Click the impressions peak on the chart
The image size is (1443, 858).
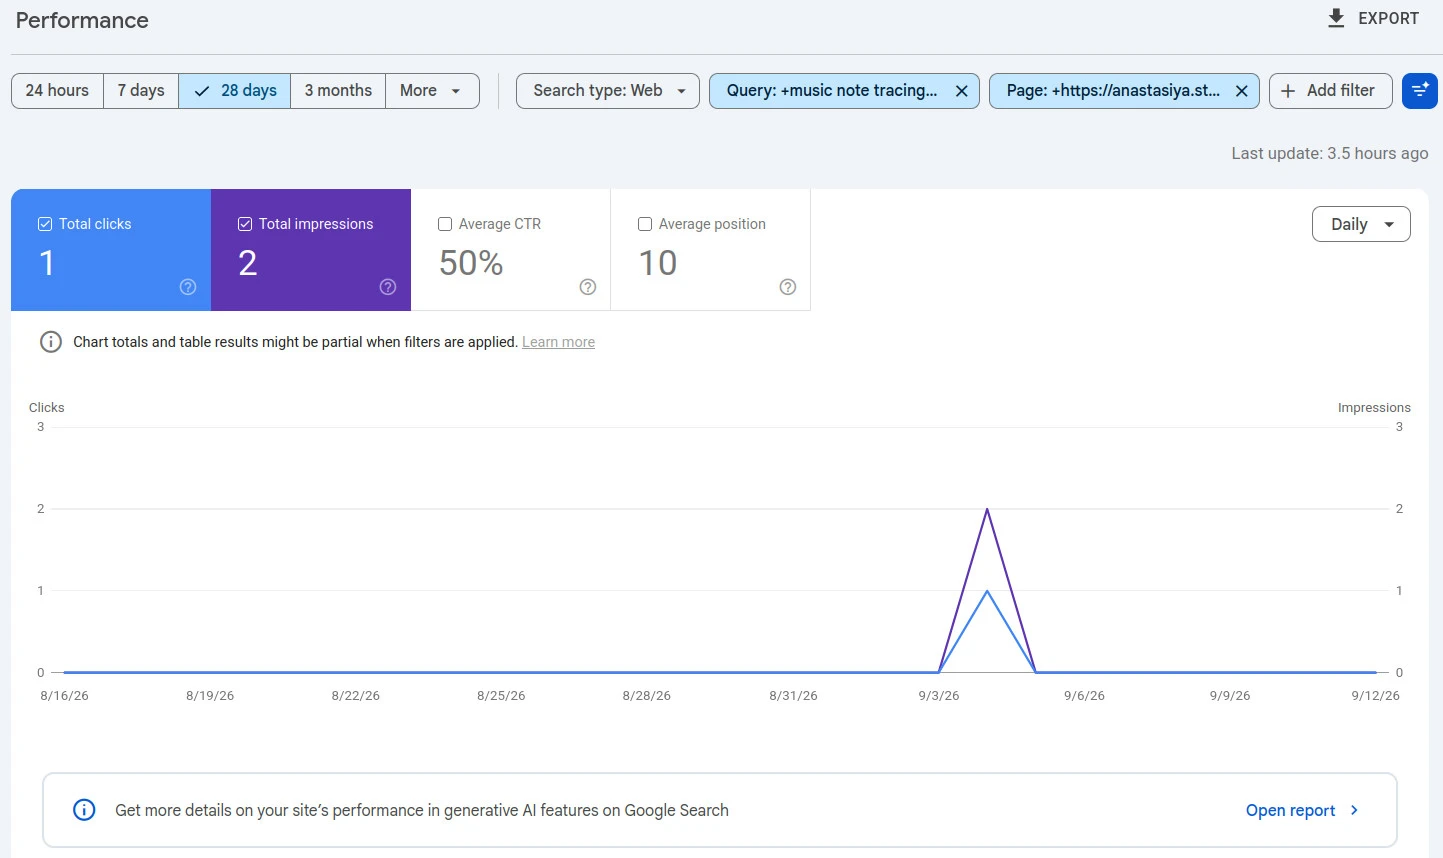point(987,509)
